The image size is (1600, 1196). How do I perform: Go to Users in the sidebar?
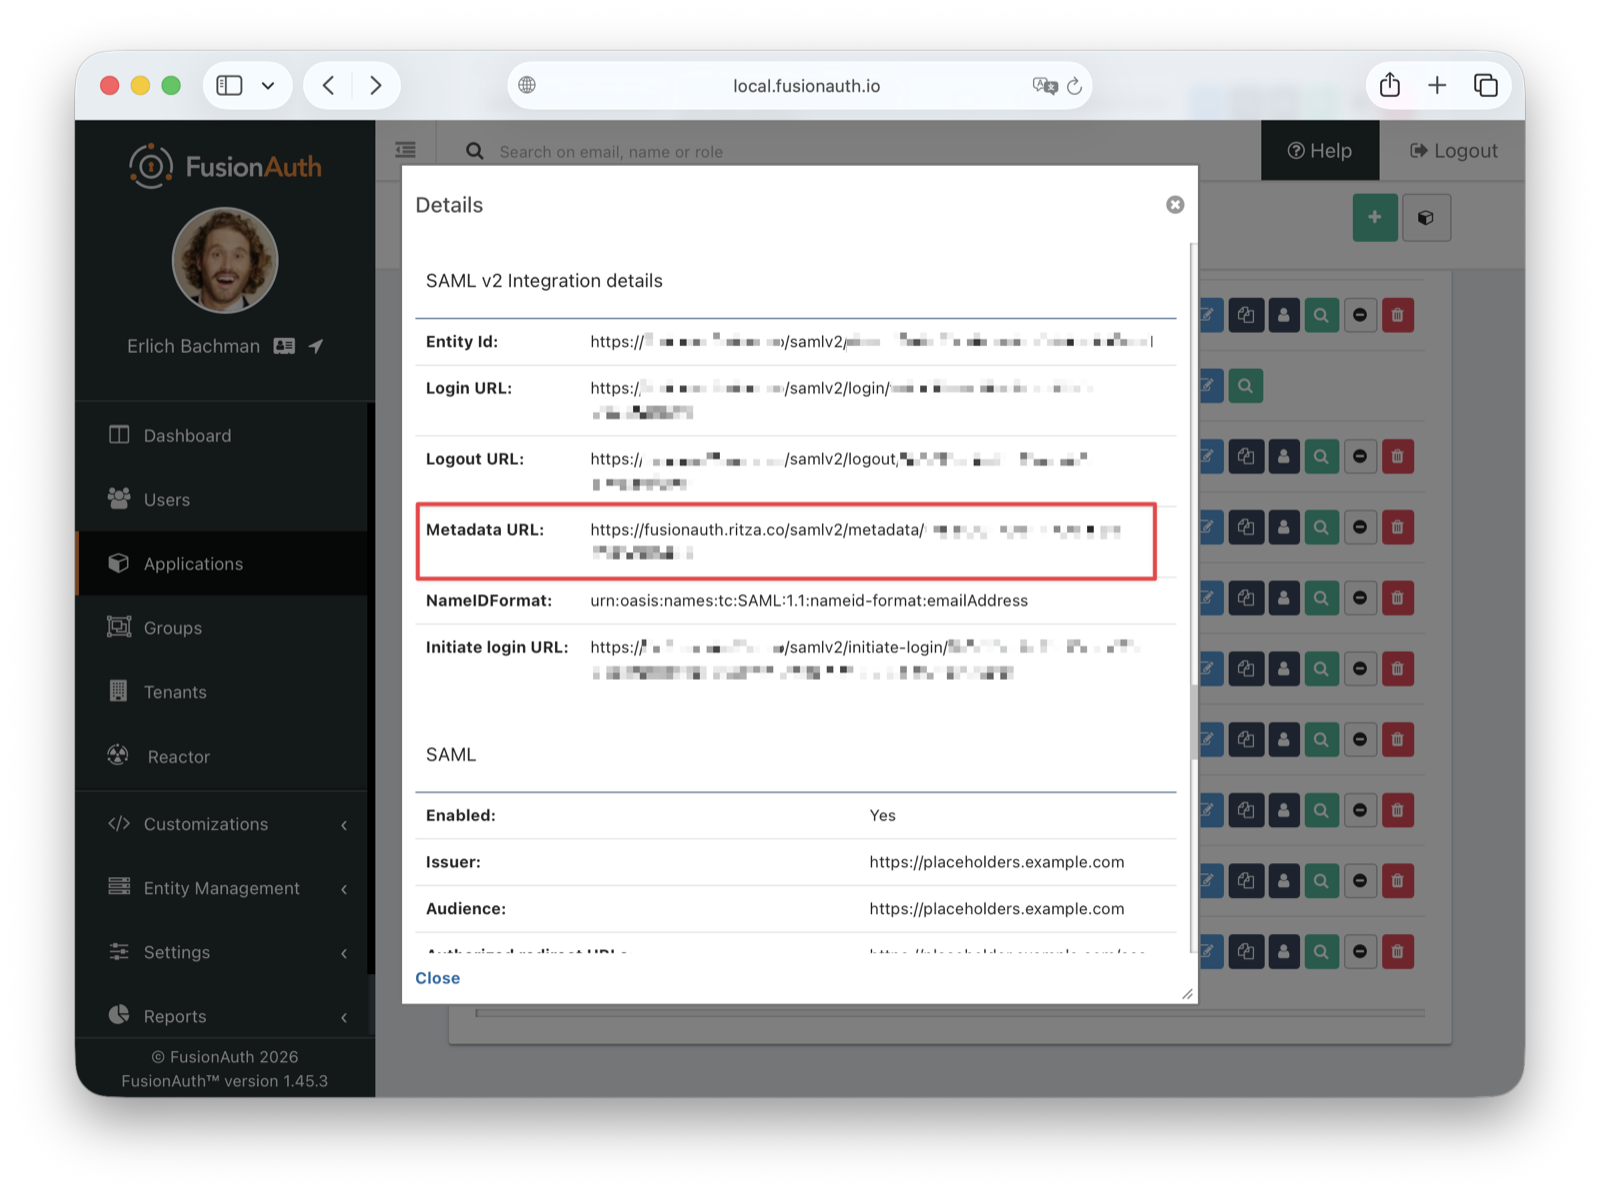(x=166, y=500)
